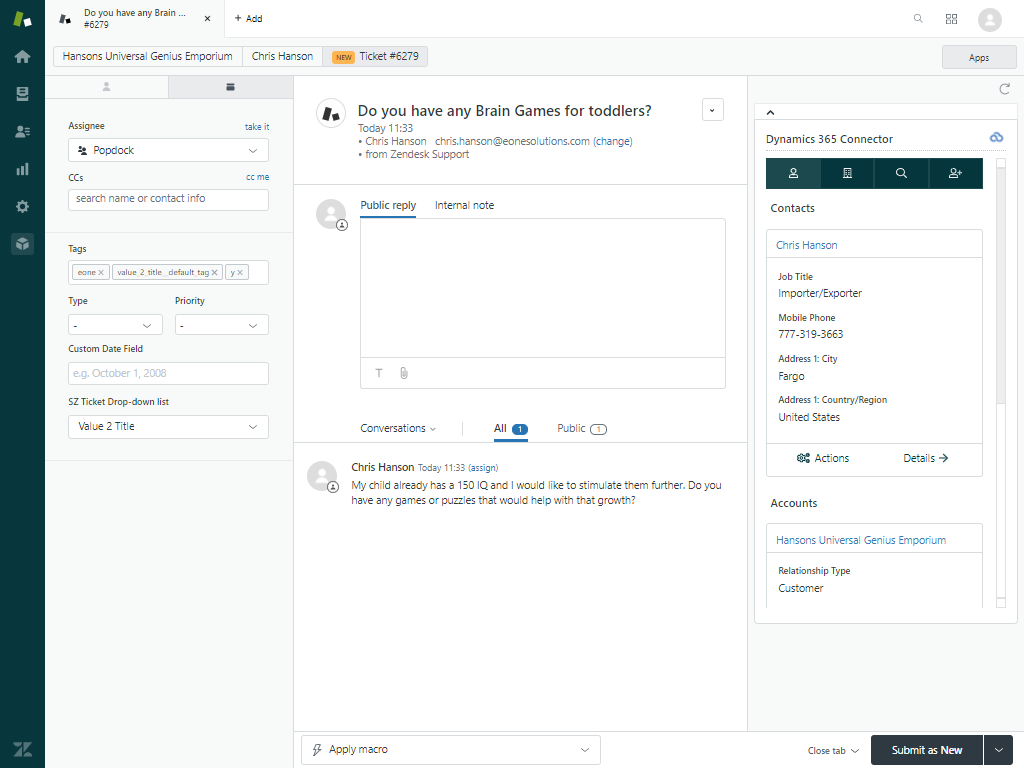Open the Admin settings gear in the sidebar
The width and height of the screenshot is (1024, 768).
click(22, 206)
